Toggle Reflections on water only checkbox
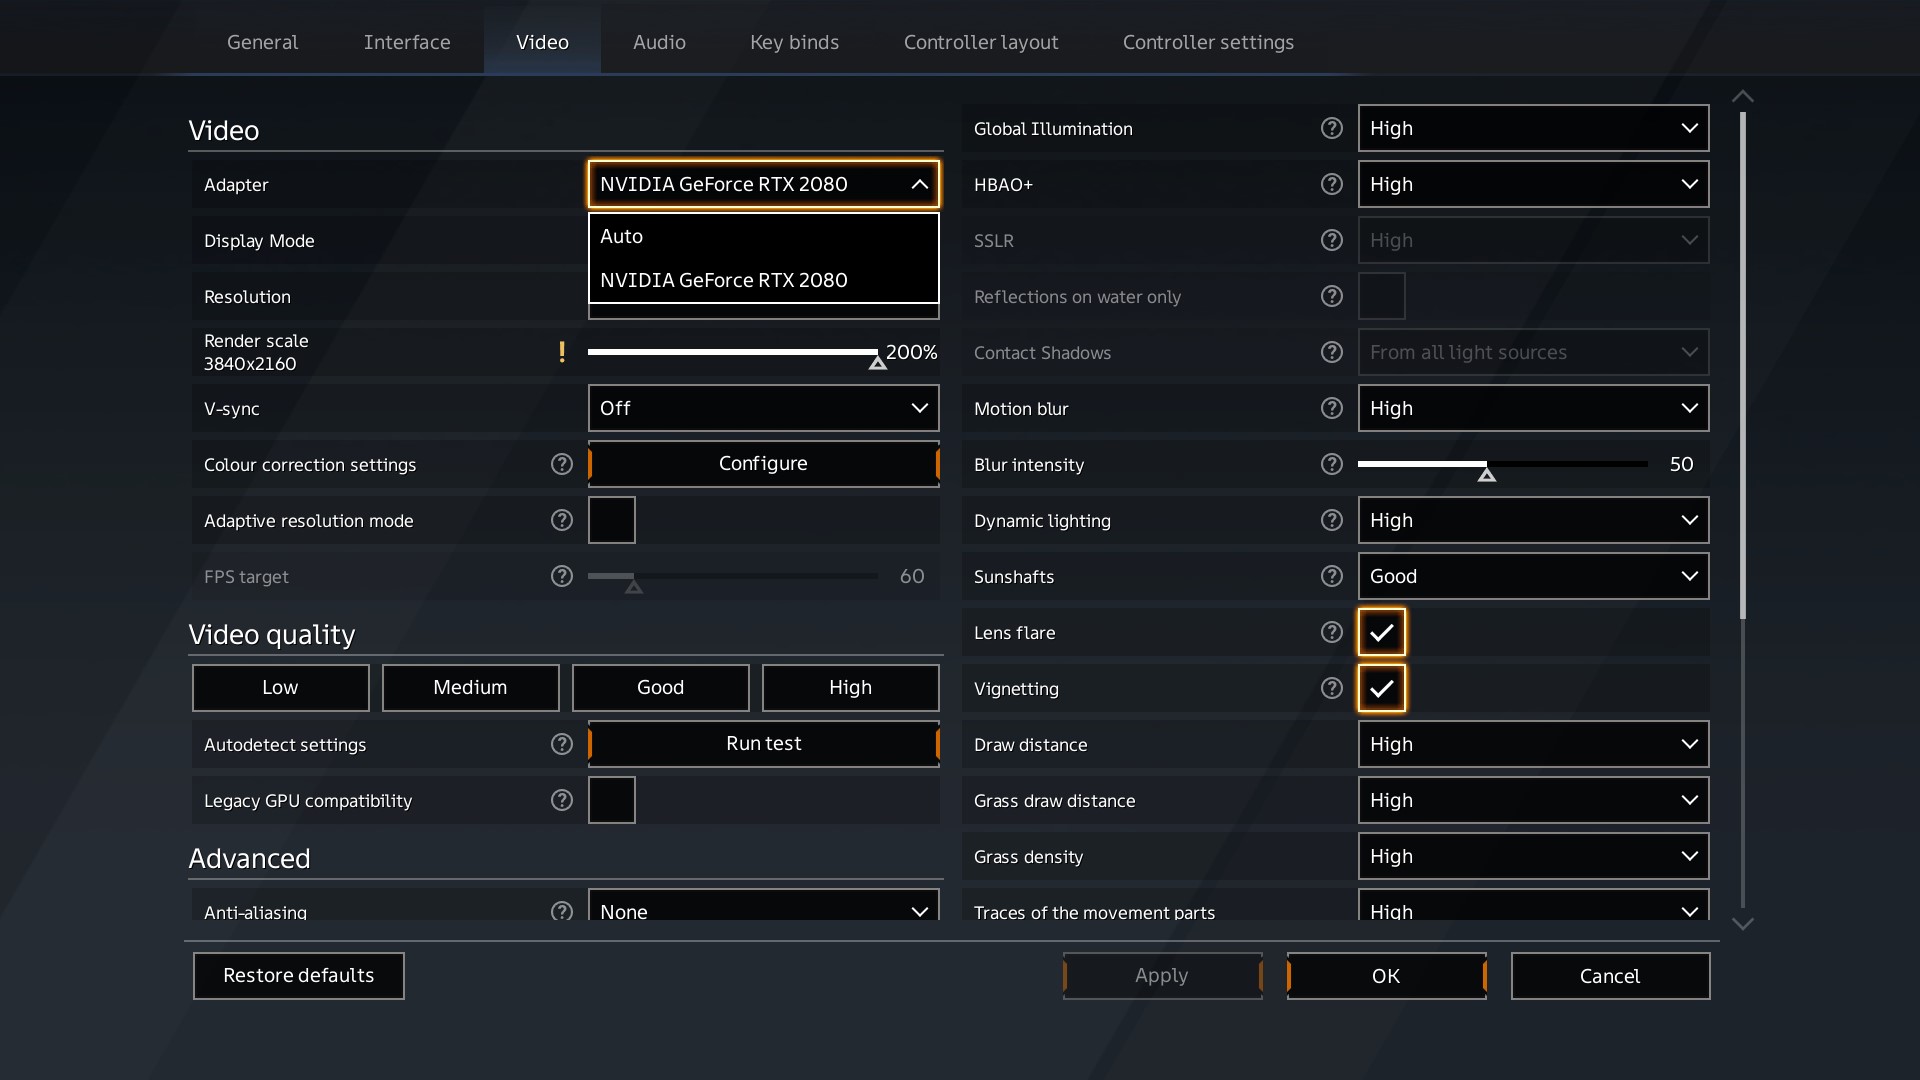This screenshot has height=1080, width=1920. [x=1382, y=296]
